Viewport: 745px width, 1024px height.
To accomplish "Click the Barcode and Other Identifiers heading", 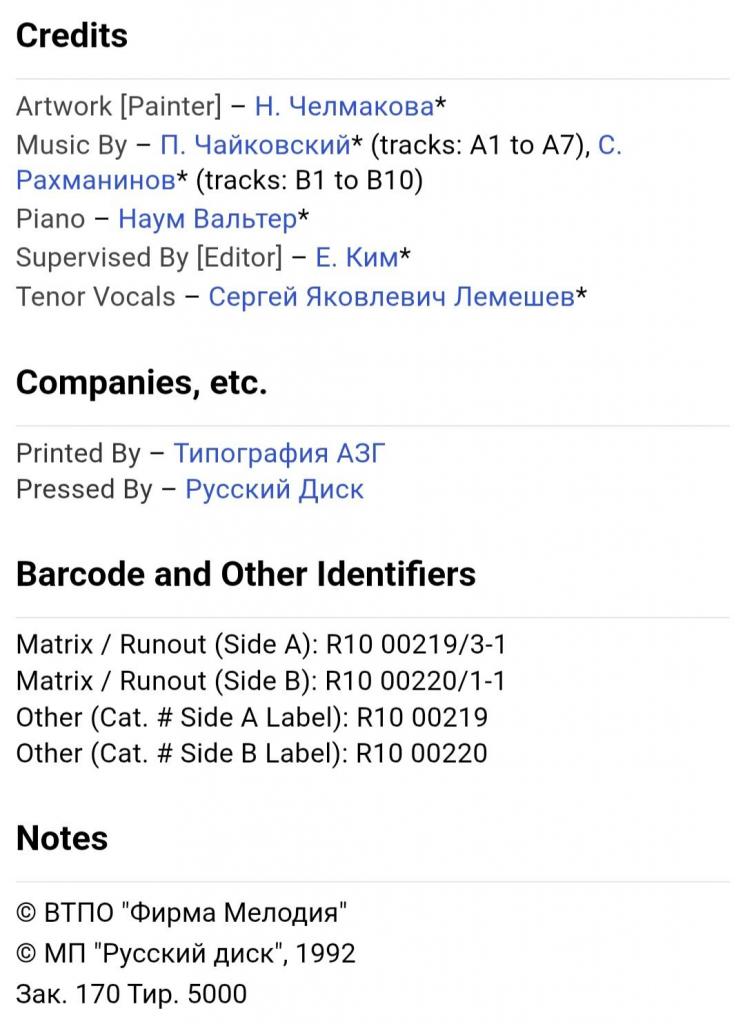I will point(246,574).
